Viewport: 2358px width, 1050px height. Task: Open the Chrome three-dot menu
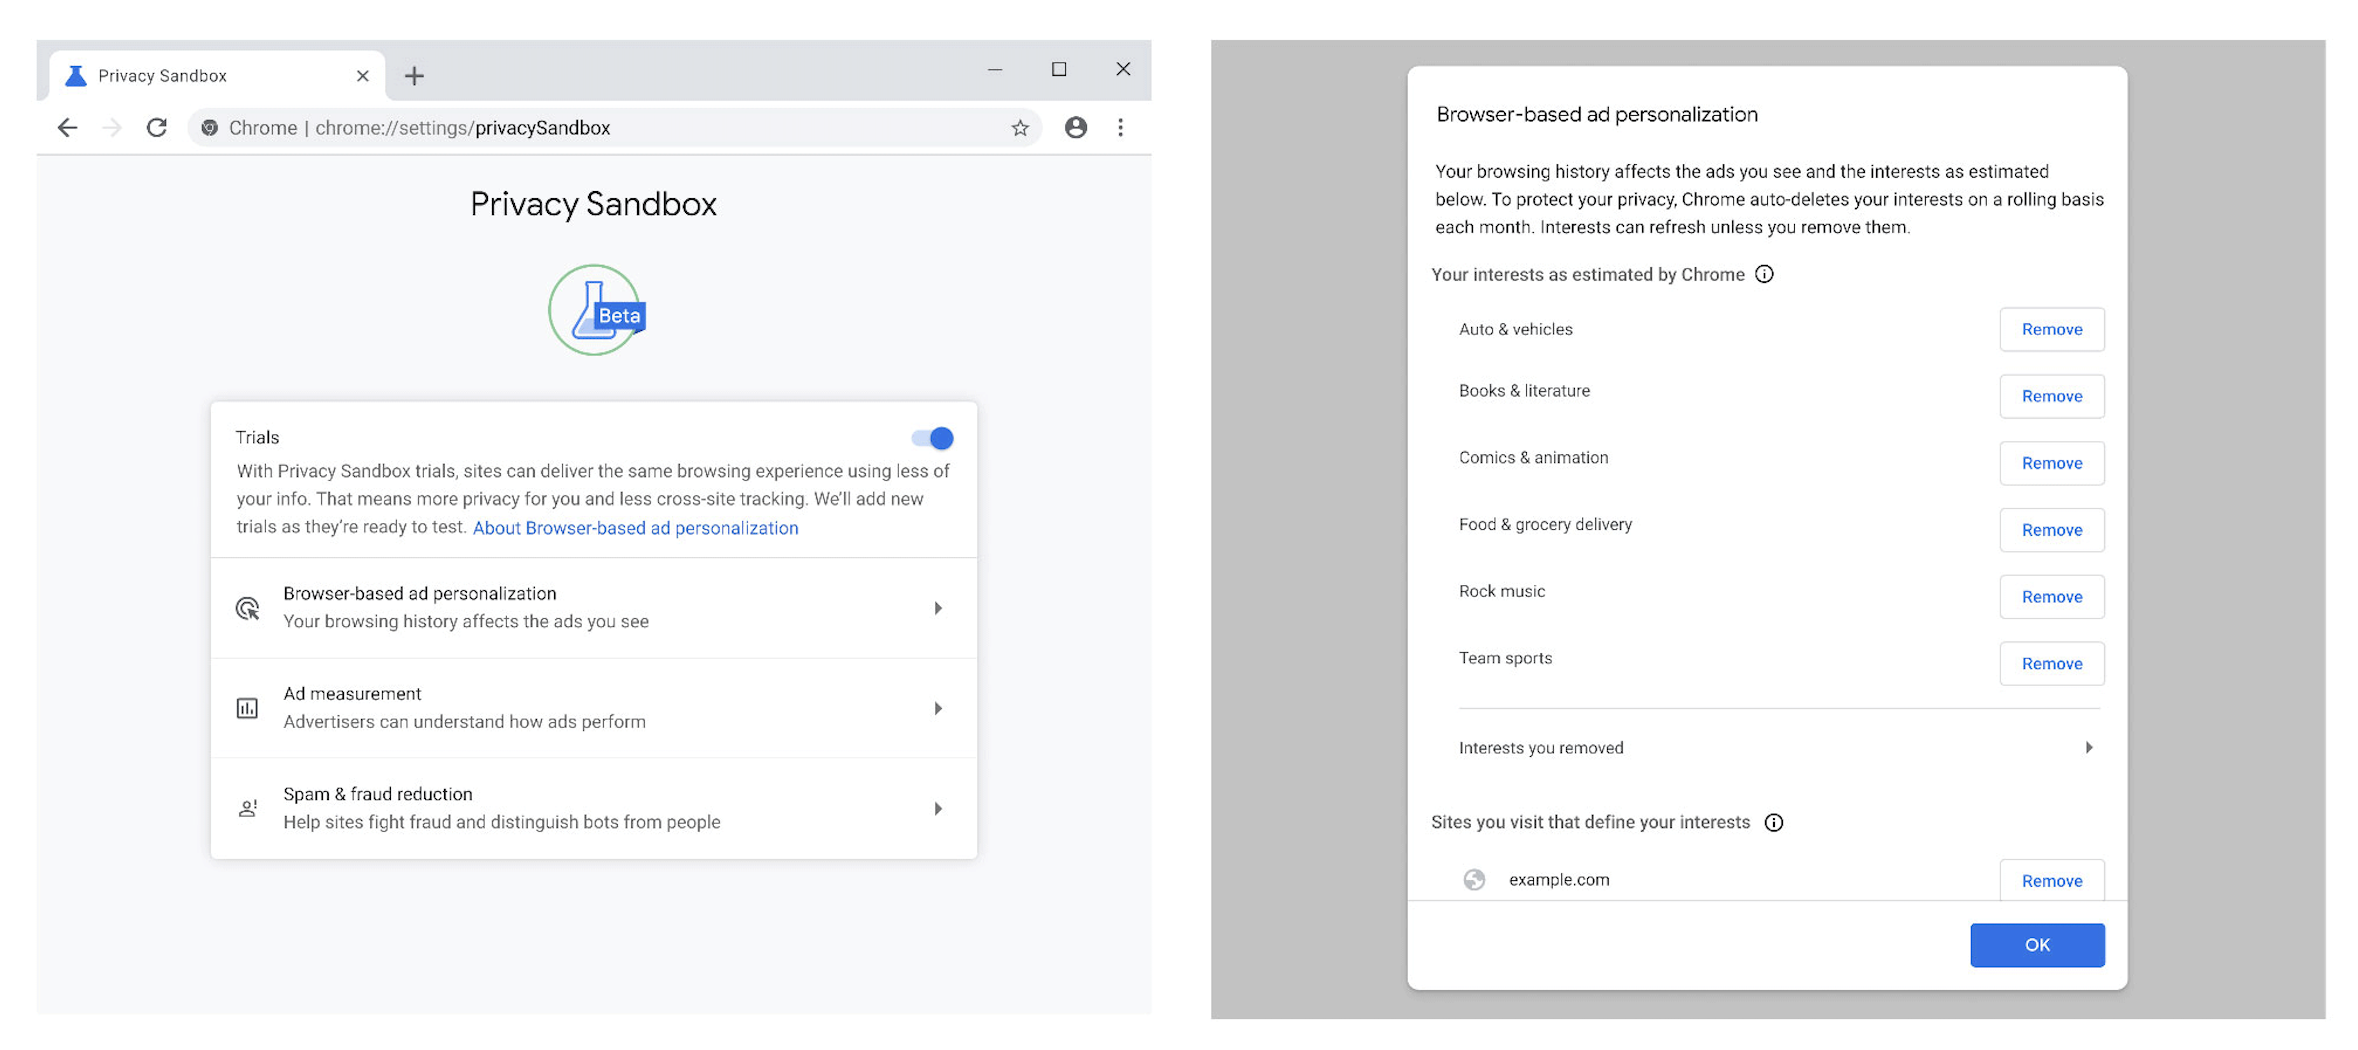coord(1120,128)
